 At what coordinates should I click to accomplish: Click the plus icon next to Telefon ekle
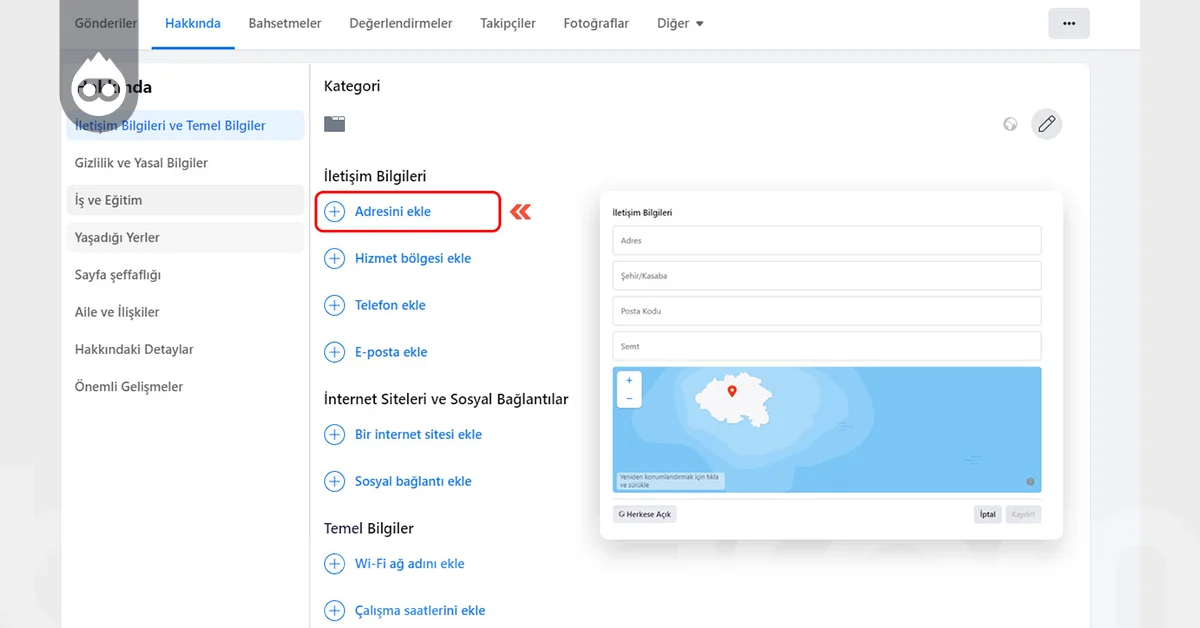(x=334, y=305)
